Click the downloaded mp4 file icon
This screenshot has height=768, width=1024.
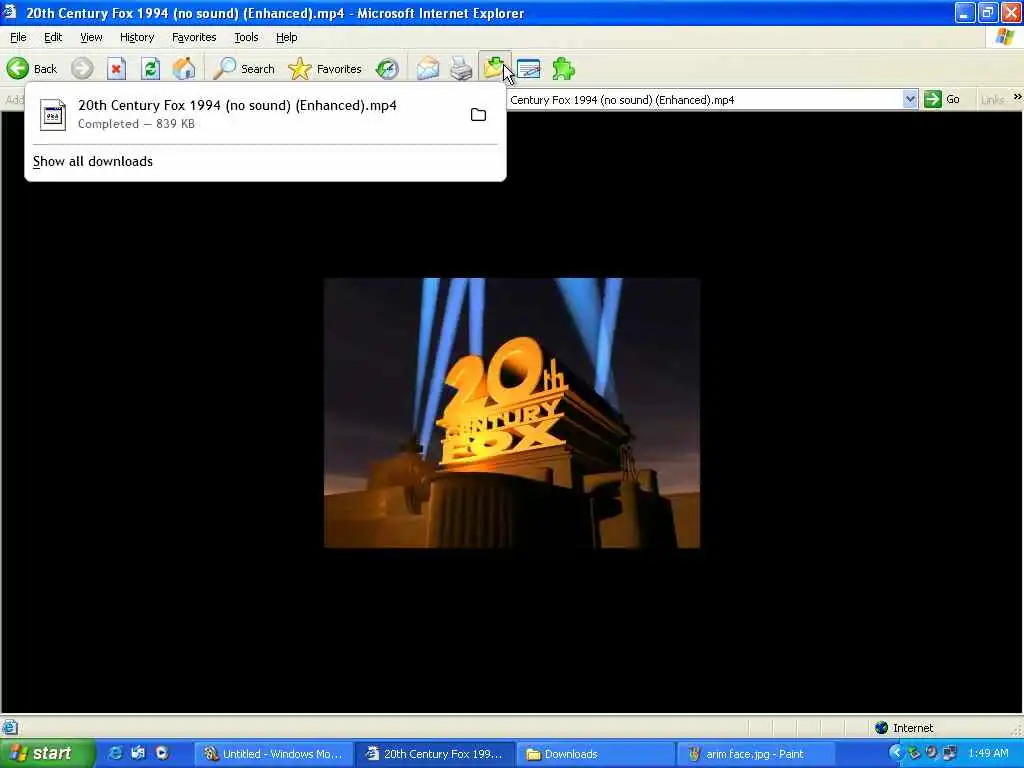coord(53,115)
